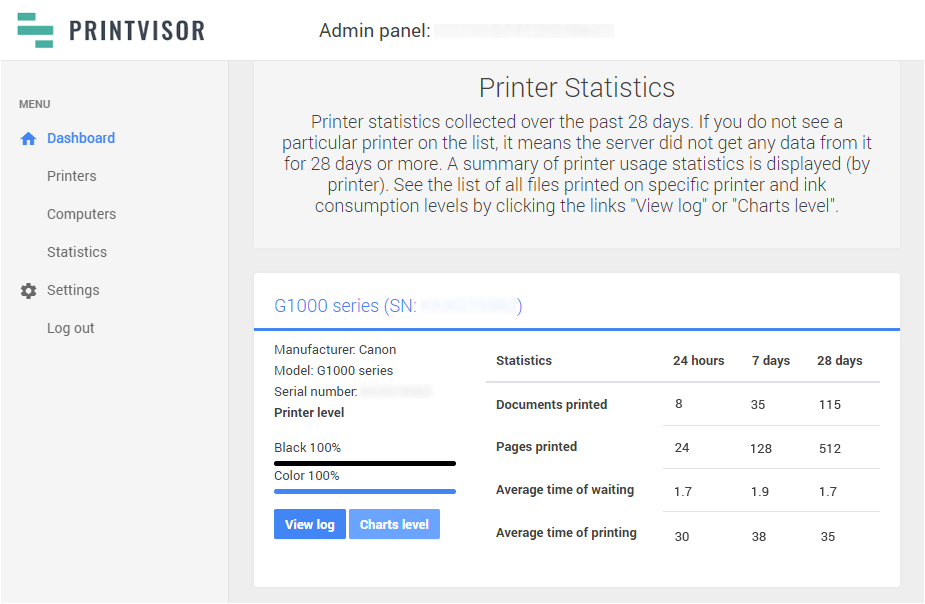This screenshot has height=604, width=925.
Task: Open the Dashboard menu item
Action: coord(81,139)
